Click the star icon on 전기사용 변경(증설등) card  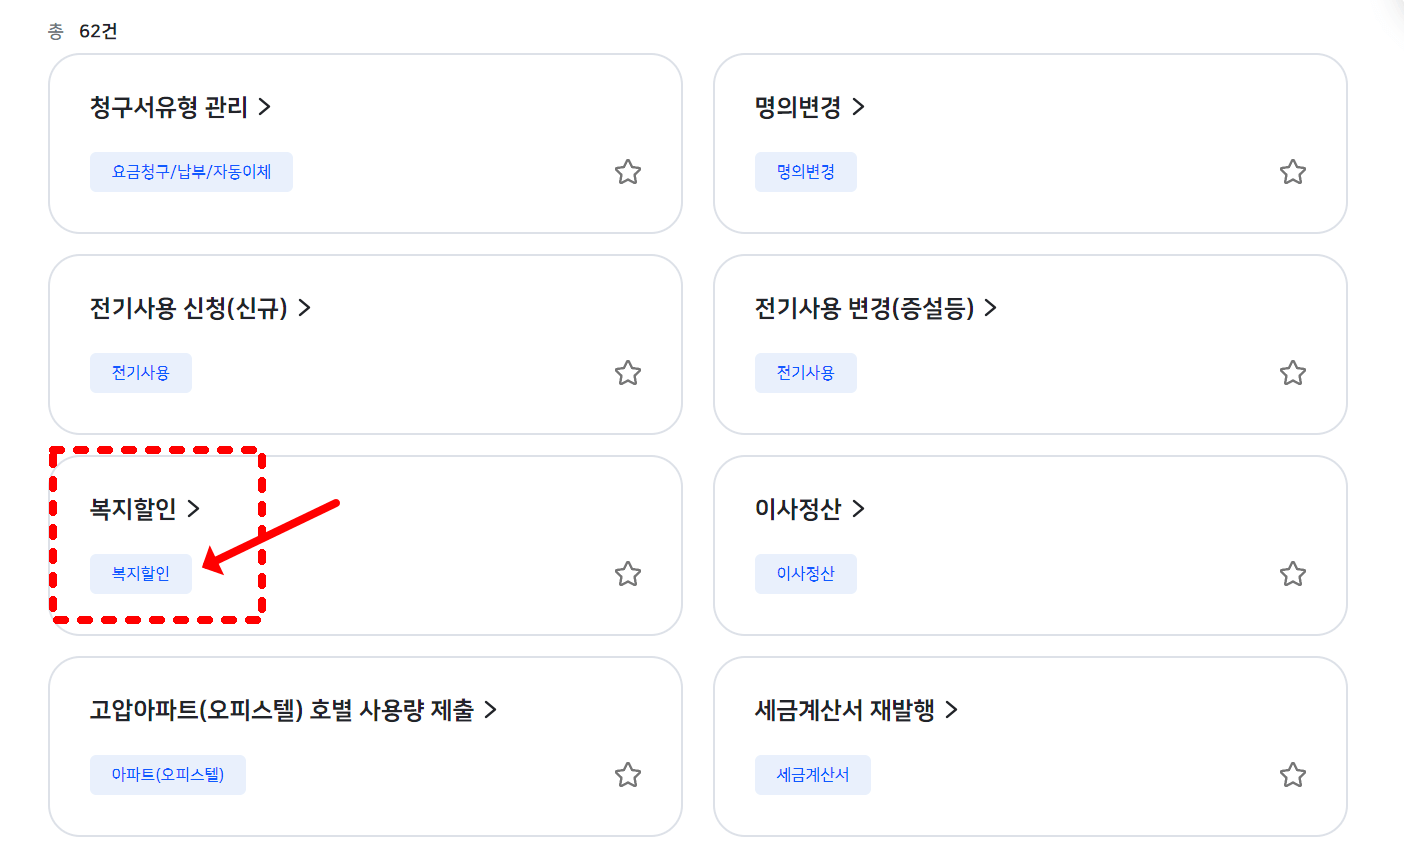pos(1293,372)
